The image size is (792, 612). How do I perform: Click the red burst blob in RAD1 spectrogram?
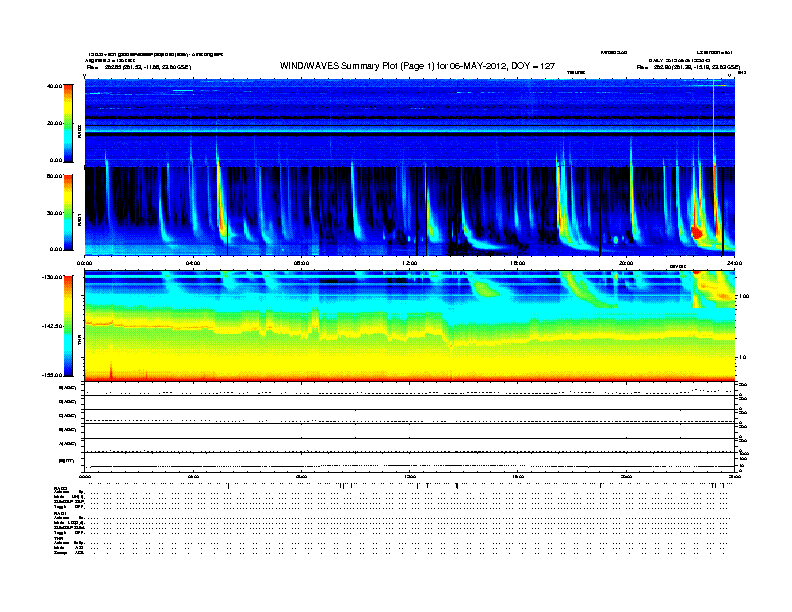click(x=697, y=232)
